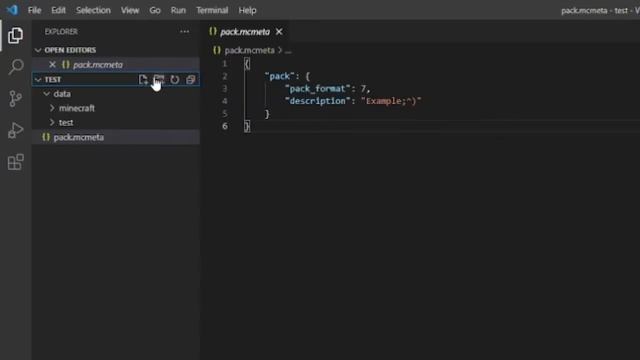Click line number 6 in gutter
The width and height of the screenshot is (640, 360).
click(225, 126)
